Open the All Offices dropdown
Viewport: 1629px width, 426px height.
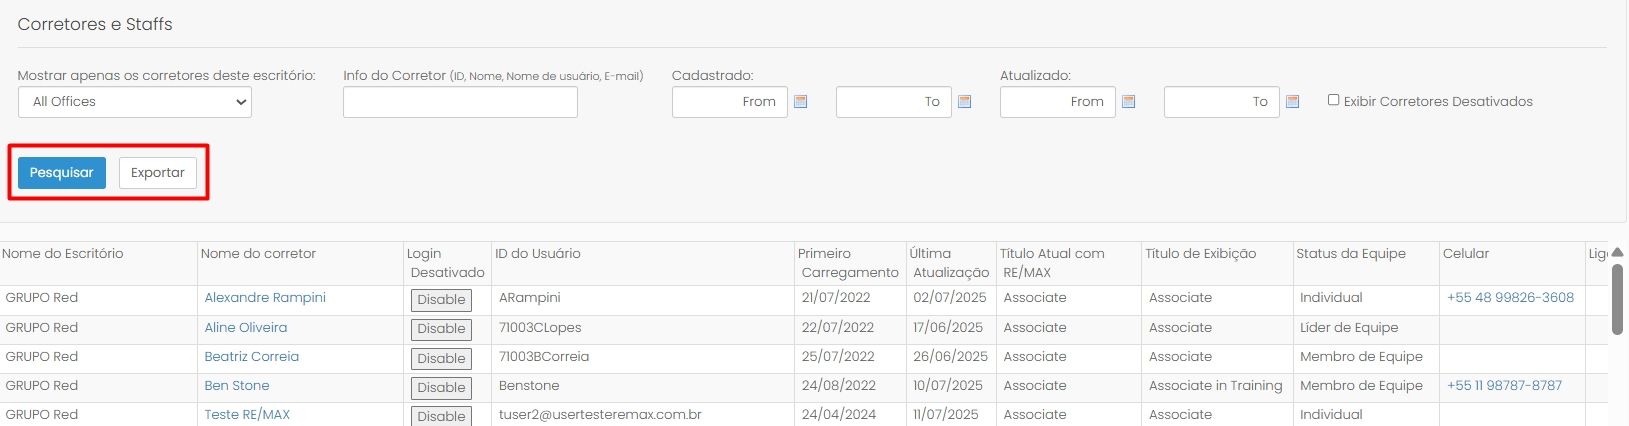(x=135, y=102)
